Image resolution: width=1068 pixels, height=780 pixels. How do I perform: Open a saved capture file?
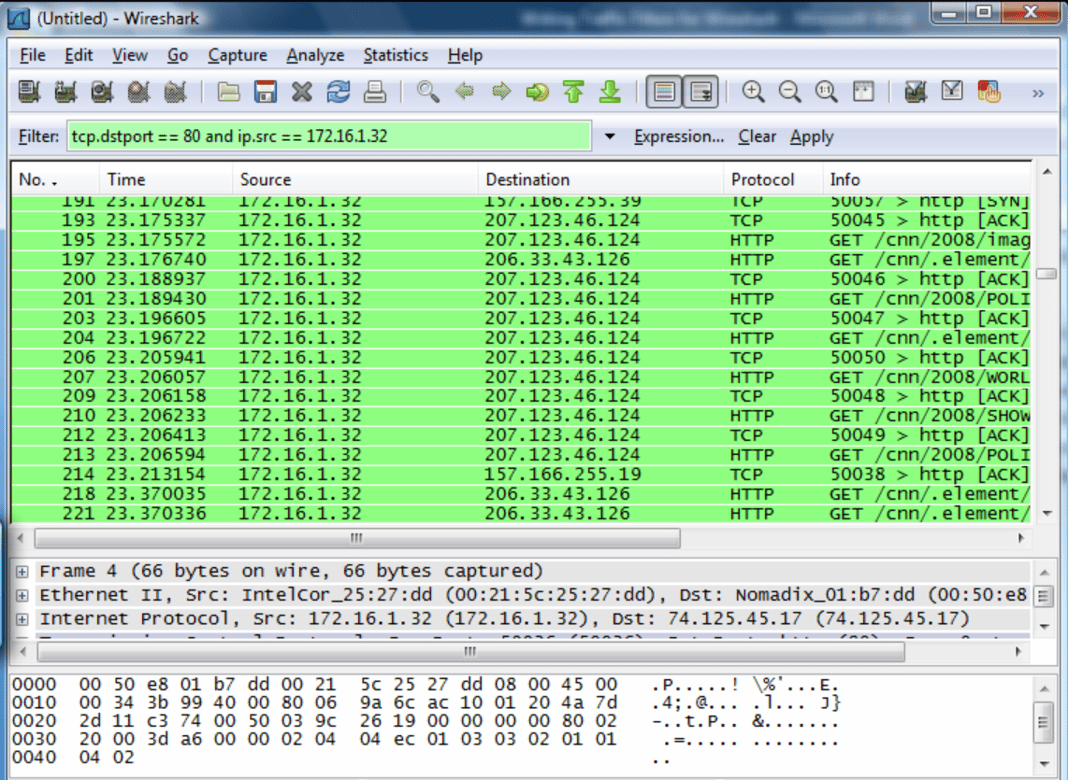228,91
